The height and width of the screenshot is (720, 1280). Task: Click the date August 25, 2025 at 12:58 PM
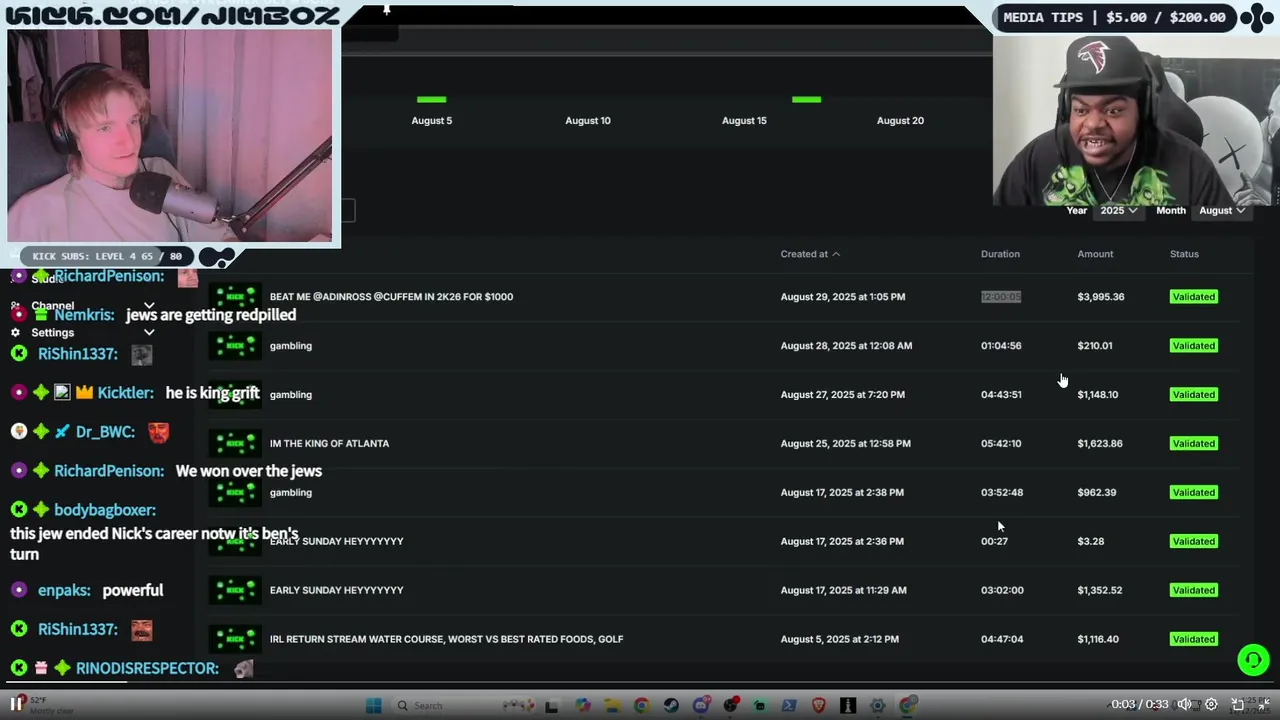(x=846, y=443)
